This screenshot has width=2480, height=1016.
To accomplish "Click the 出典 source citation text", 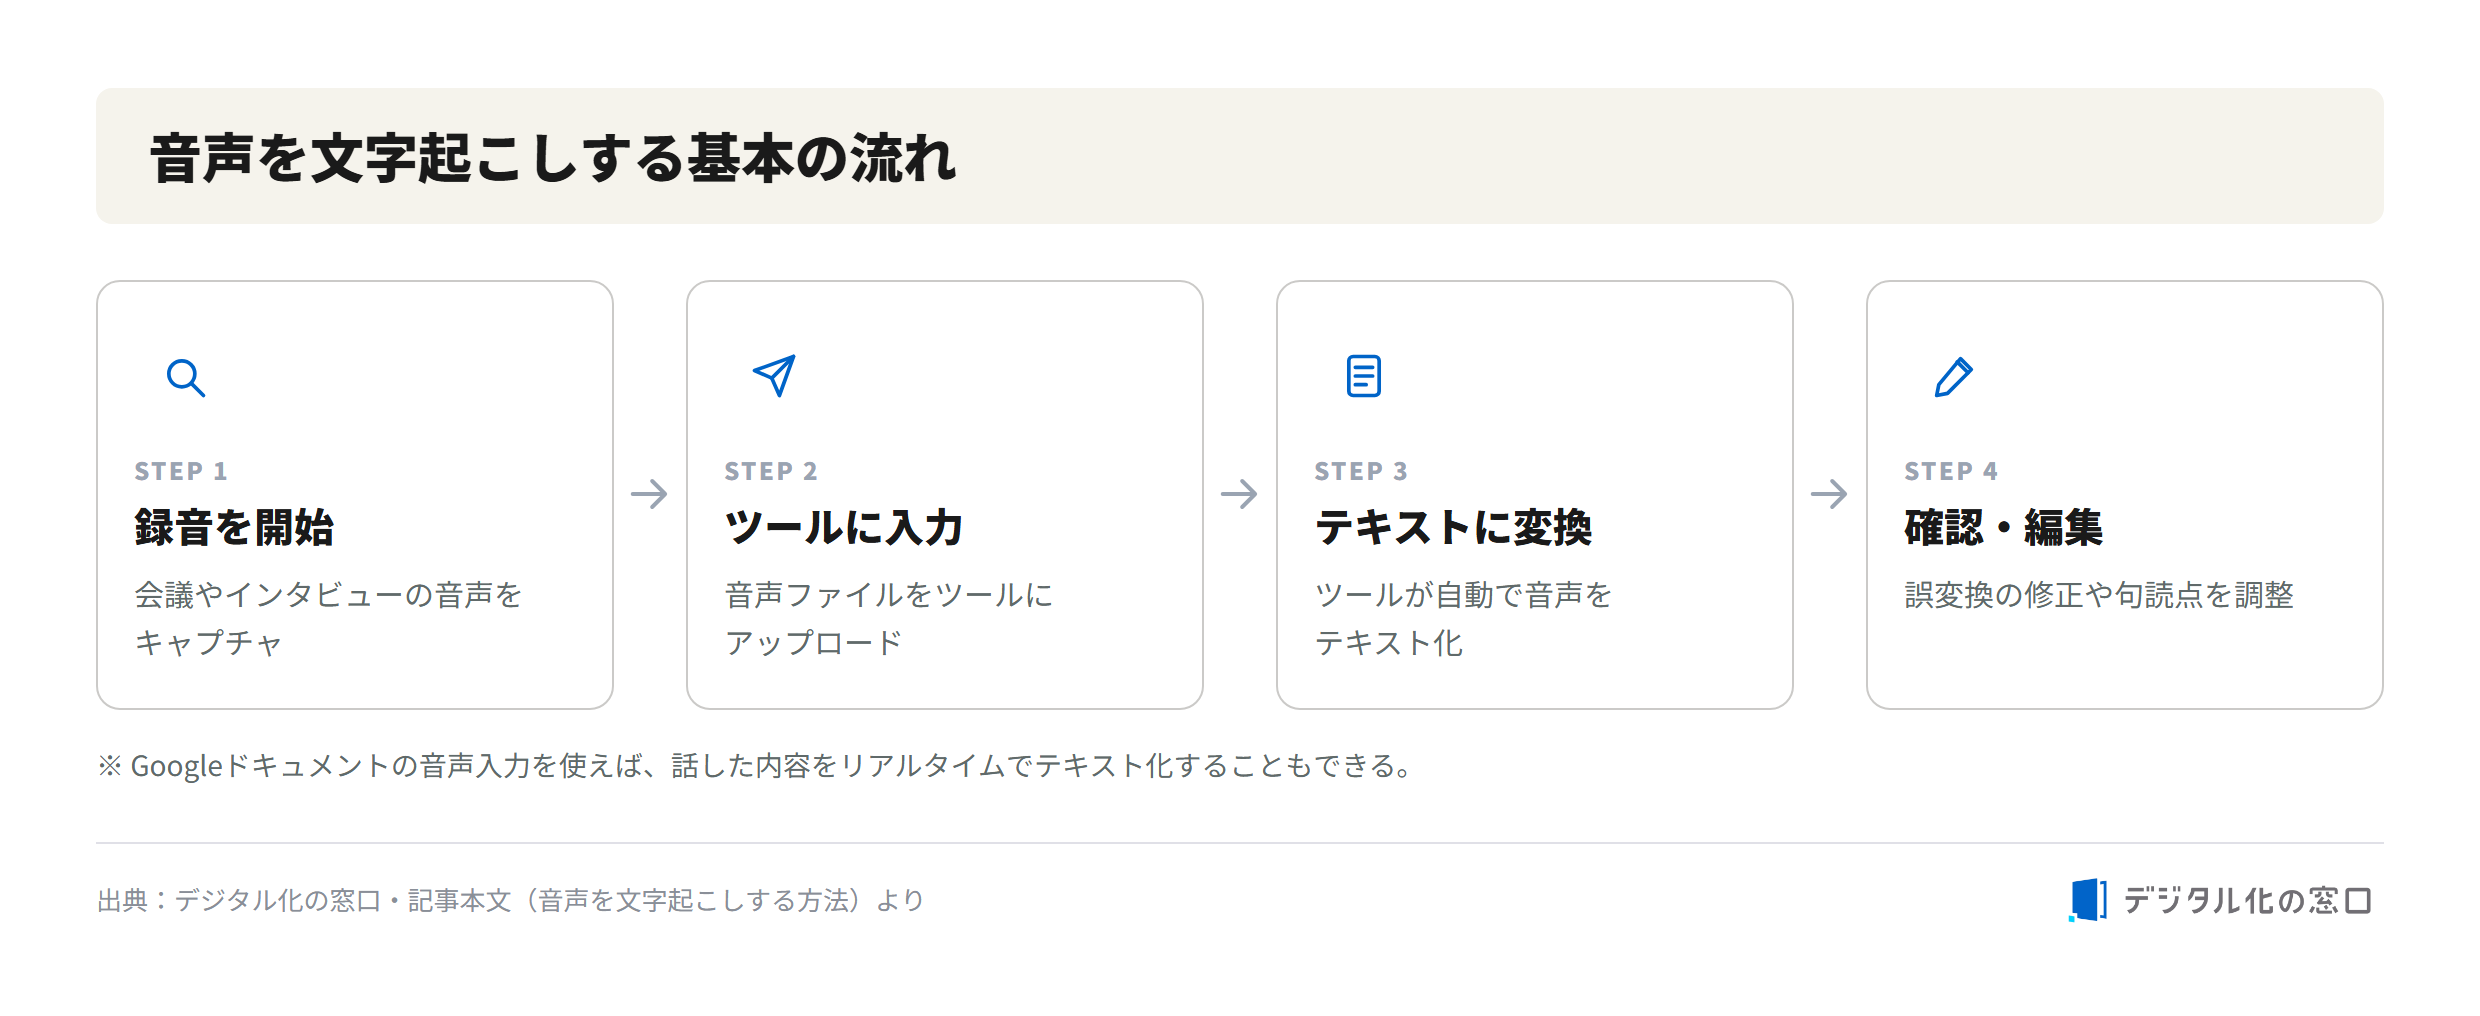I will pos(510,901).
